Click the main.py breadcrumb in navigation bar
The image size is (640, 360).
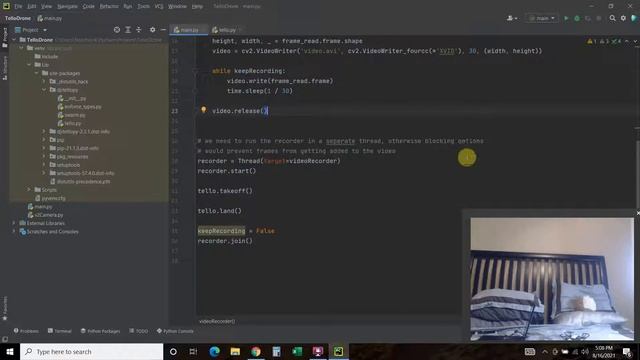coord(50,18)
